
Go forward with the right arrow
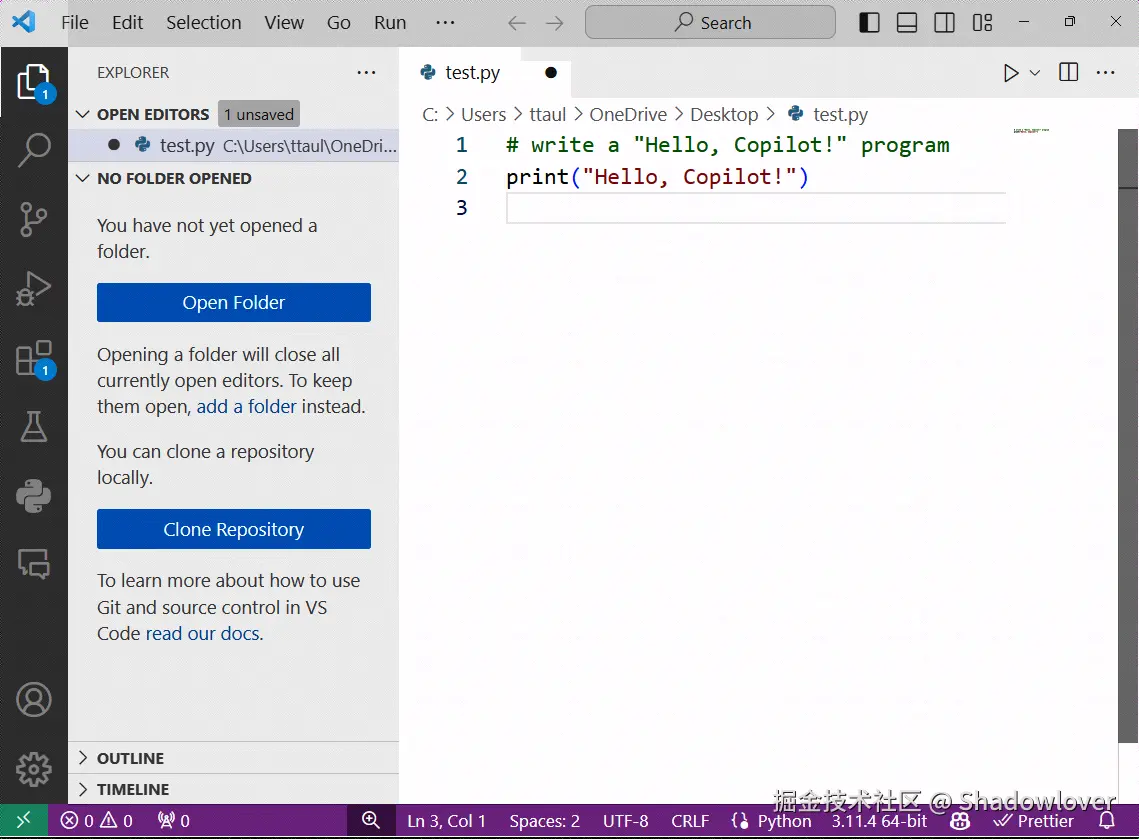tap(554, 23)
